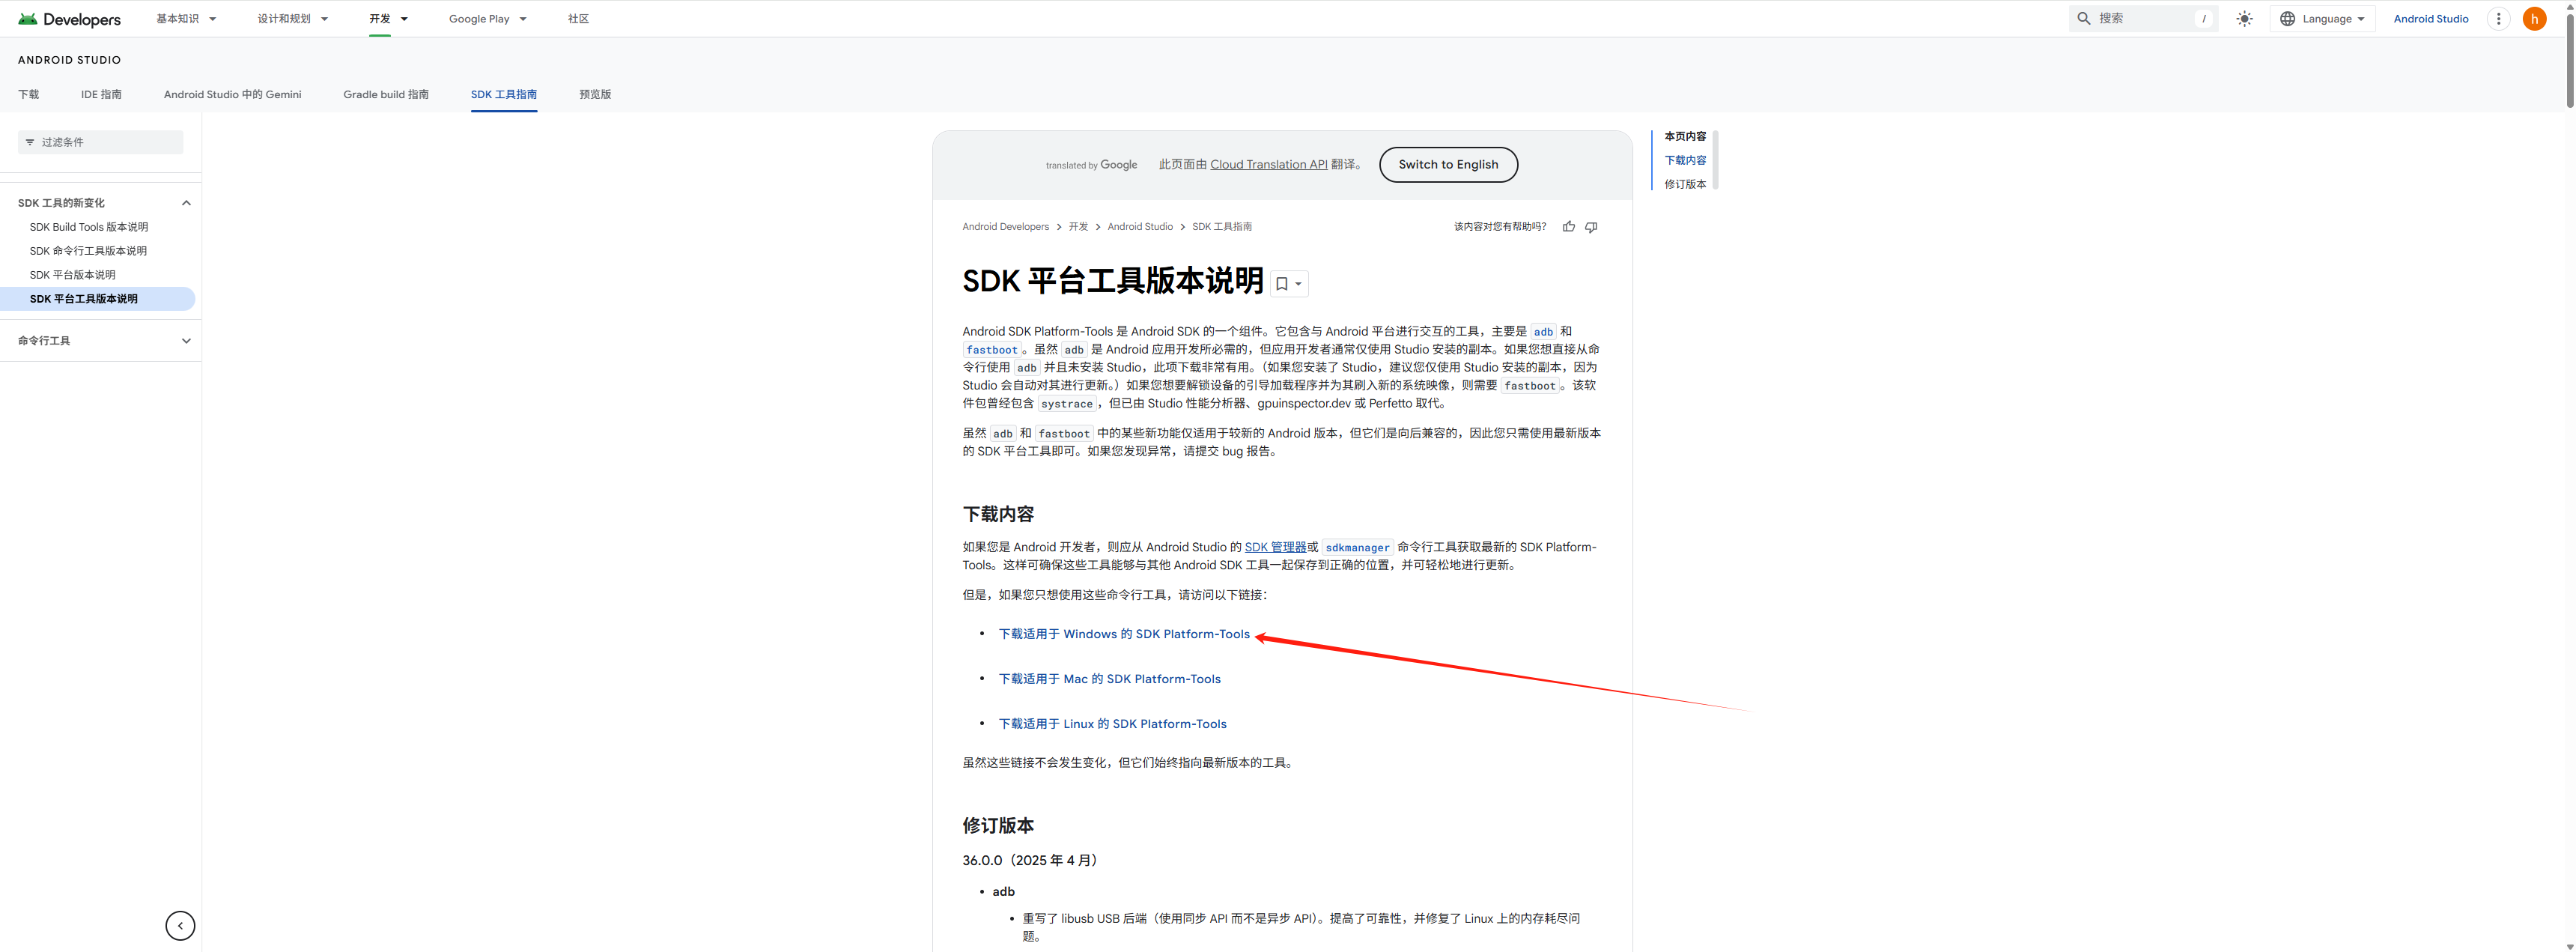This screenshot has width=2576, height=952.
Task: Click the orange user avatar
Action: [x=2534, y=19]
